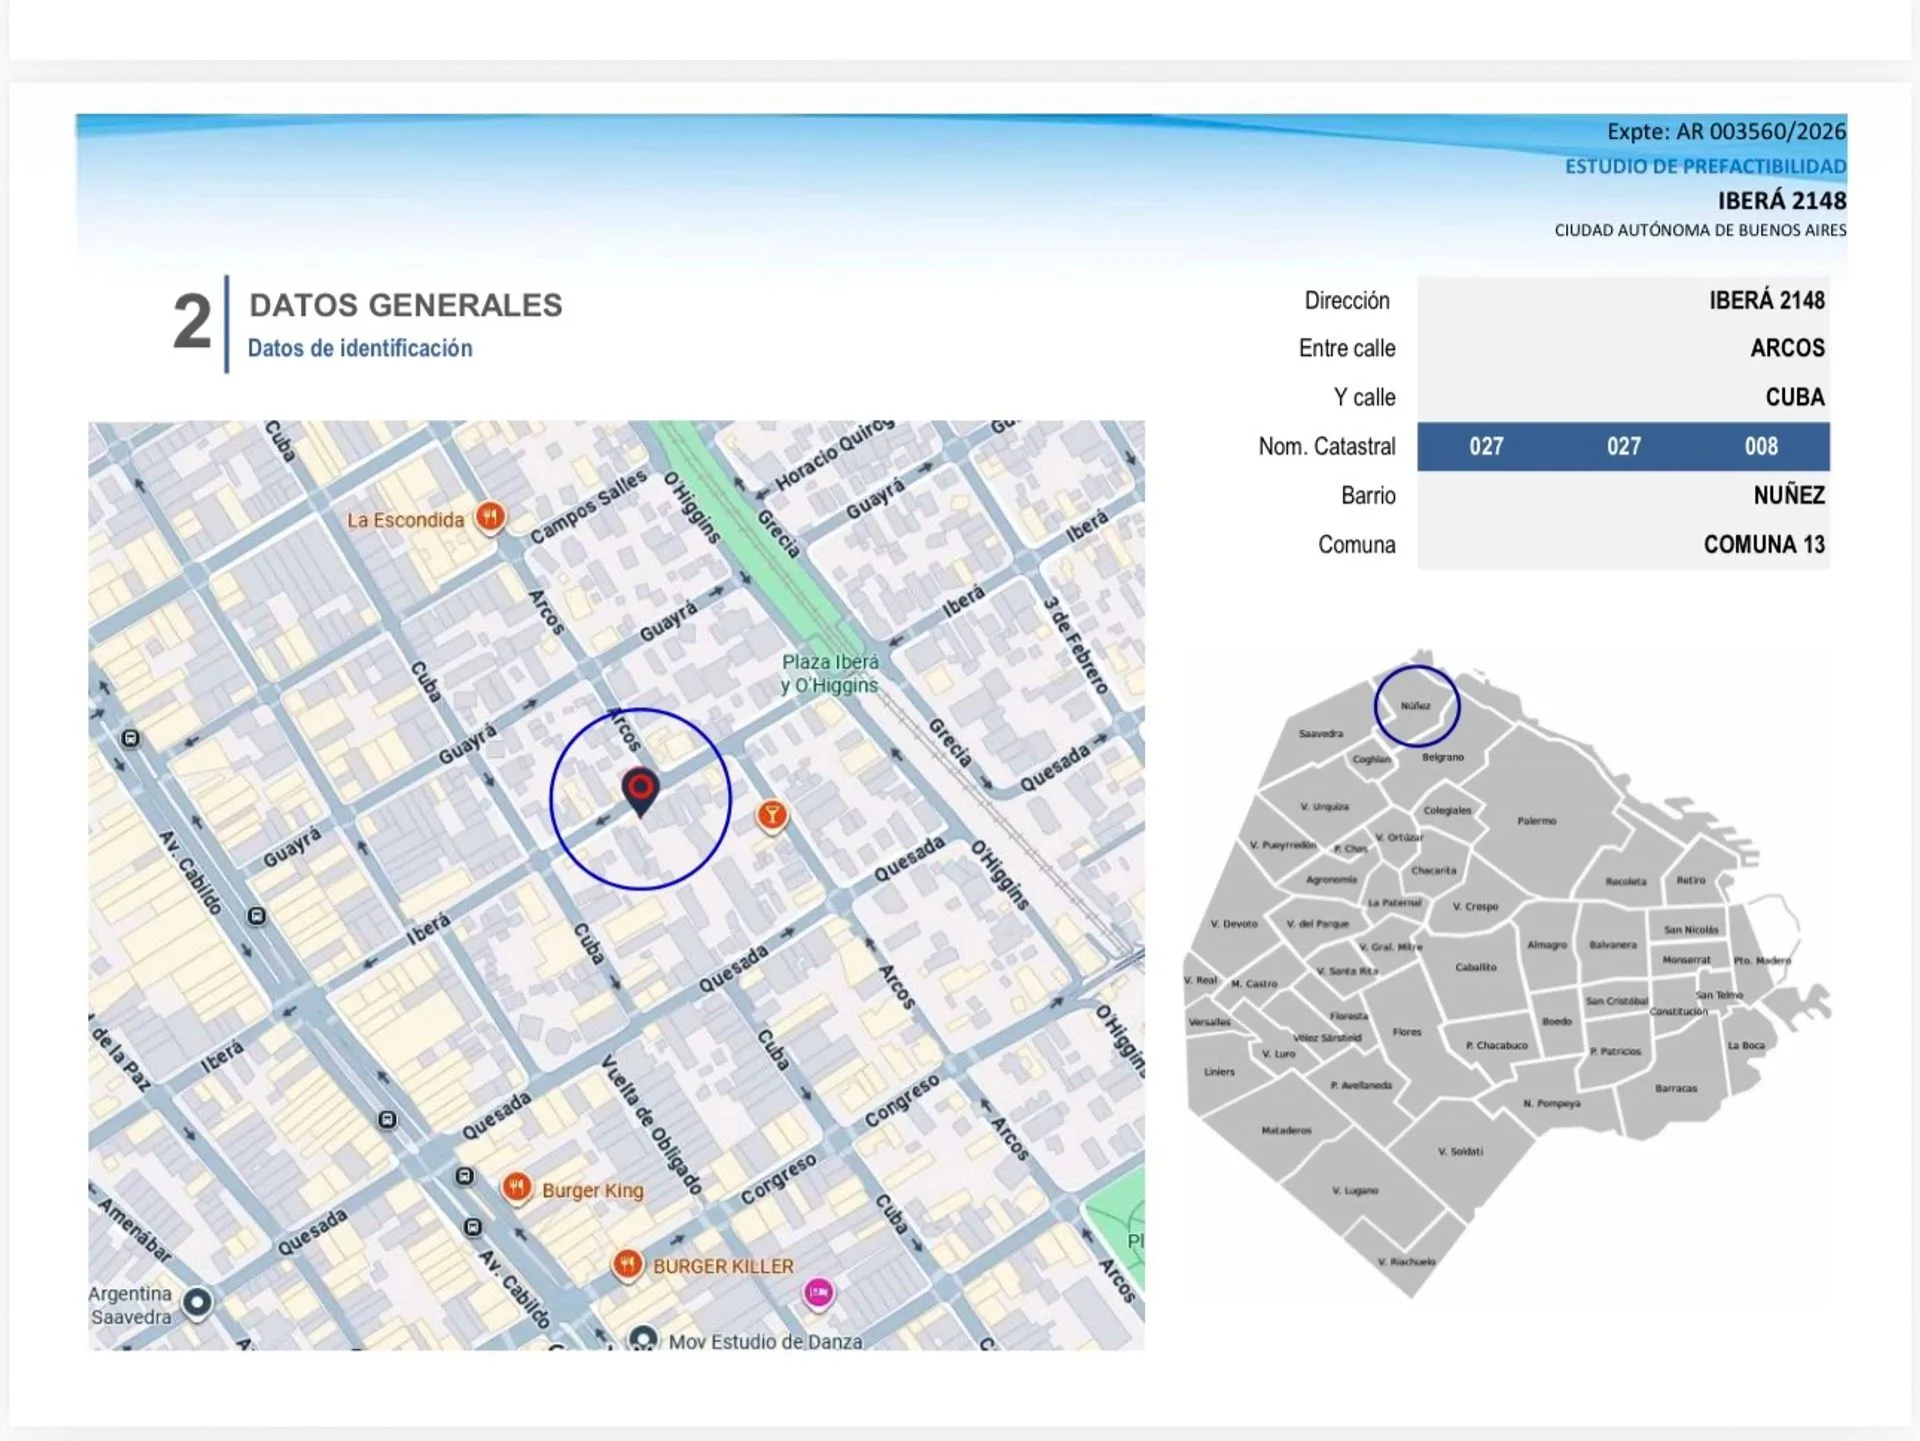Click the "V. Devoto" barrio label

point(1234,923)
